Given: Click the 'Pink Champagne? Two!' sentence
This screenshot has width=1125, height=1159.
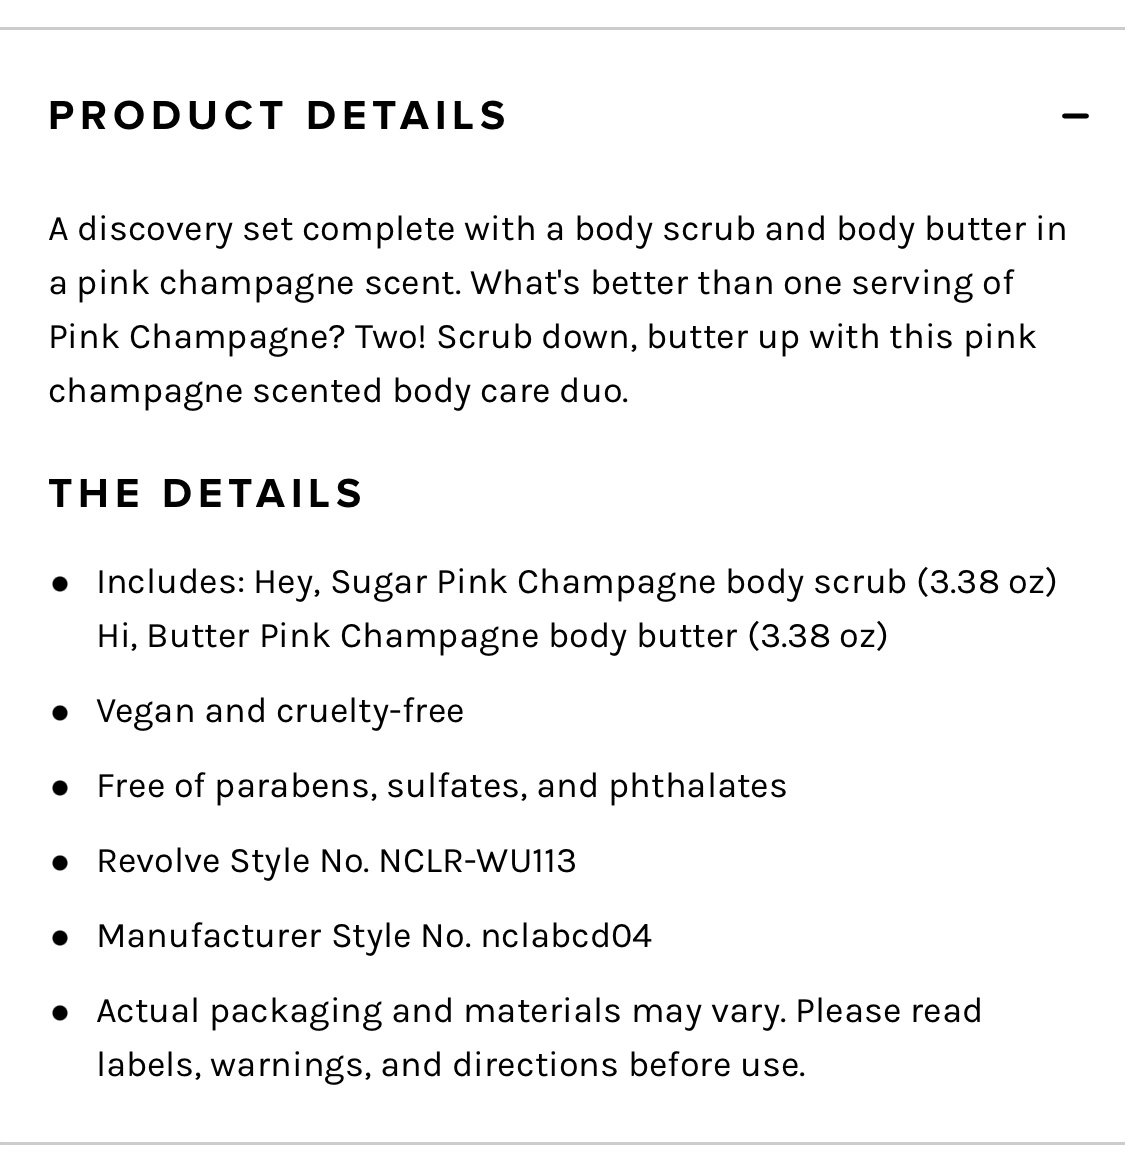Looking at the screenshot, I should 238,337.
